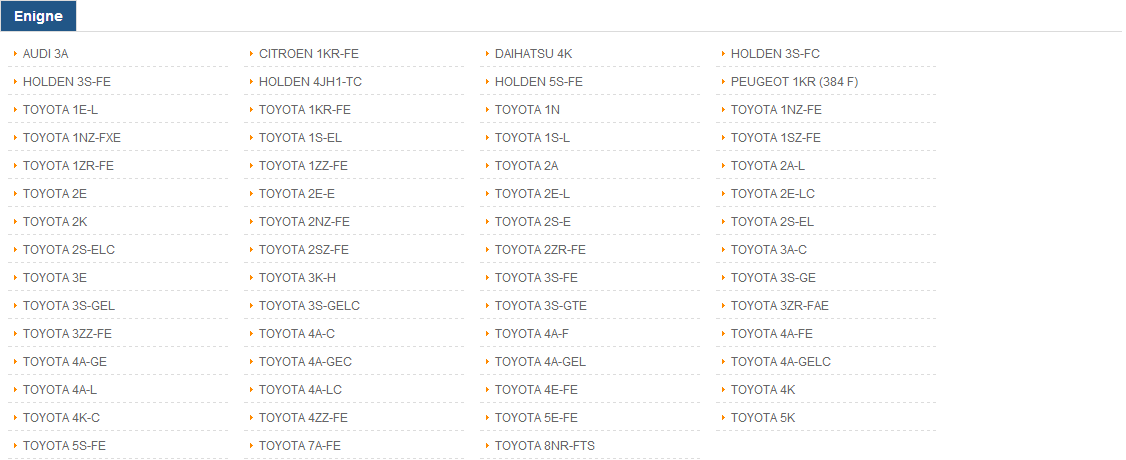The width and height of the screenshot is (1126, 460).
Task: Open the HOLDEN 5S-FE engine link
Action: [539, 82]
